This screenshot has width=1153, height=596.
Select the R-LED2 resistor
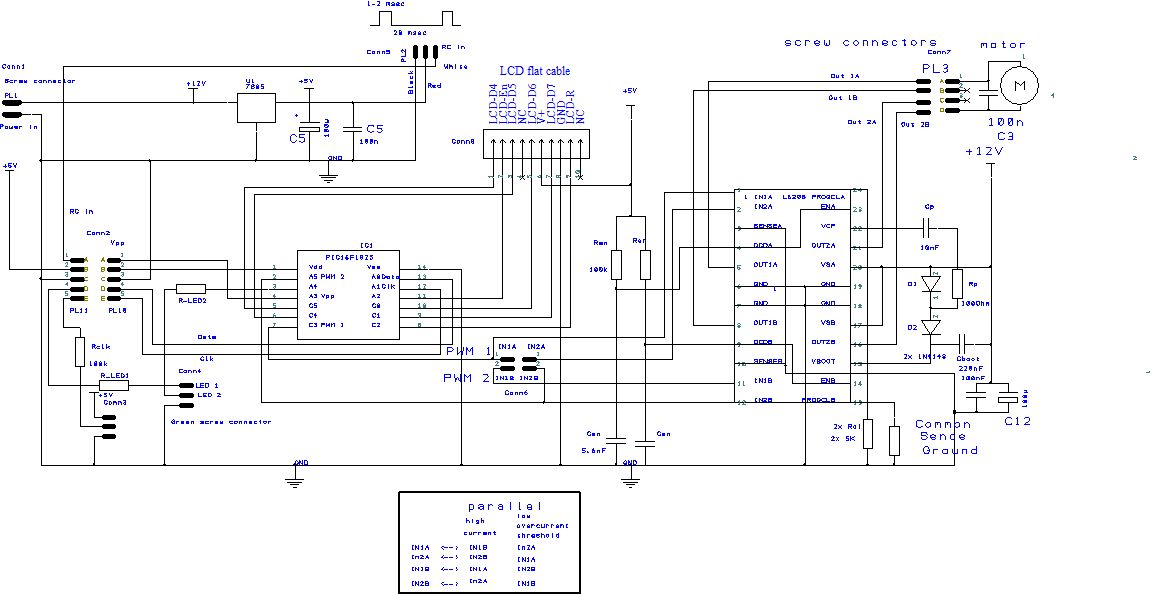(x=191, y=289)
